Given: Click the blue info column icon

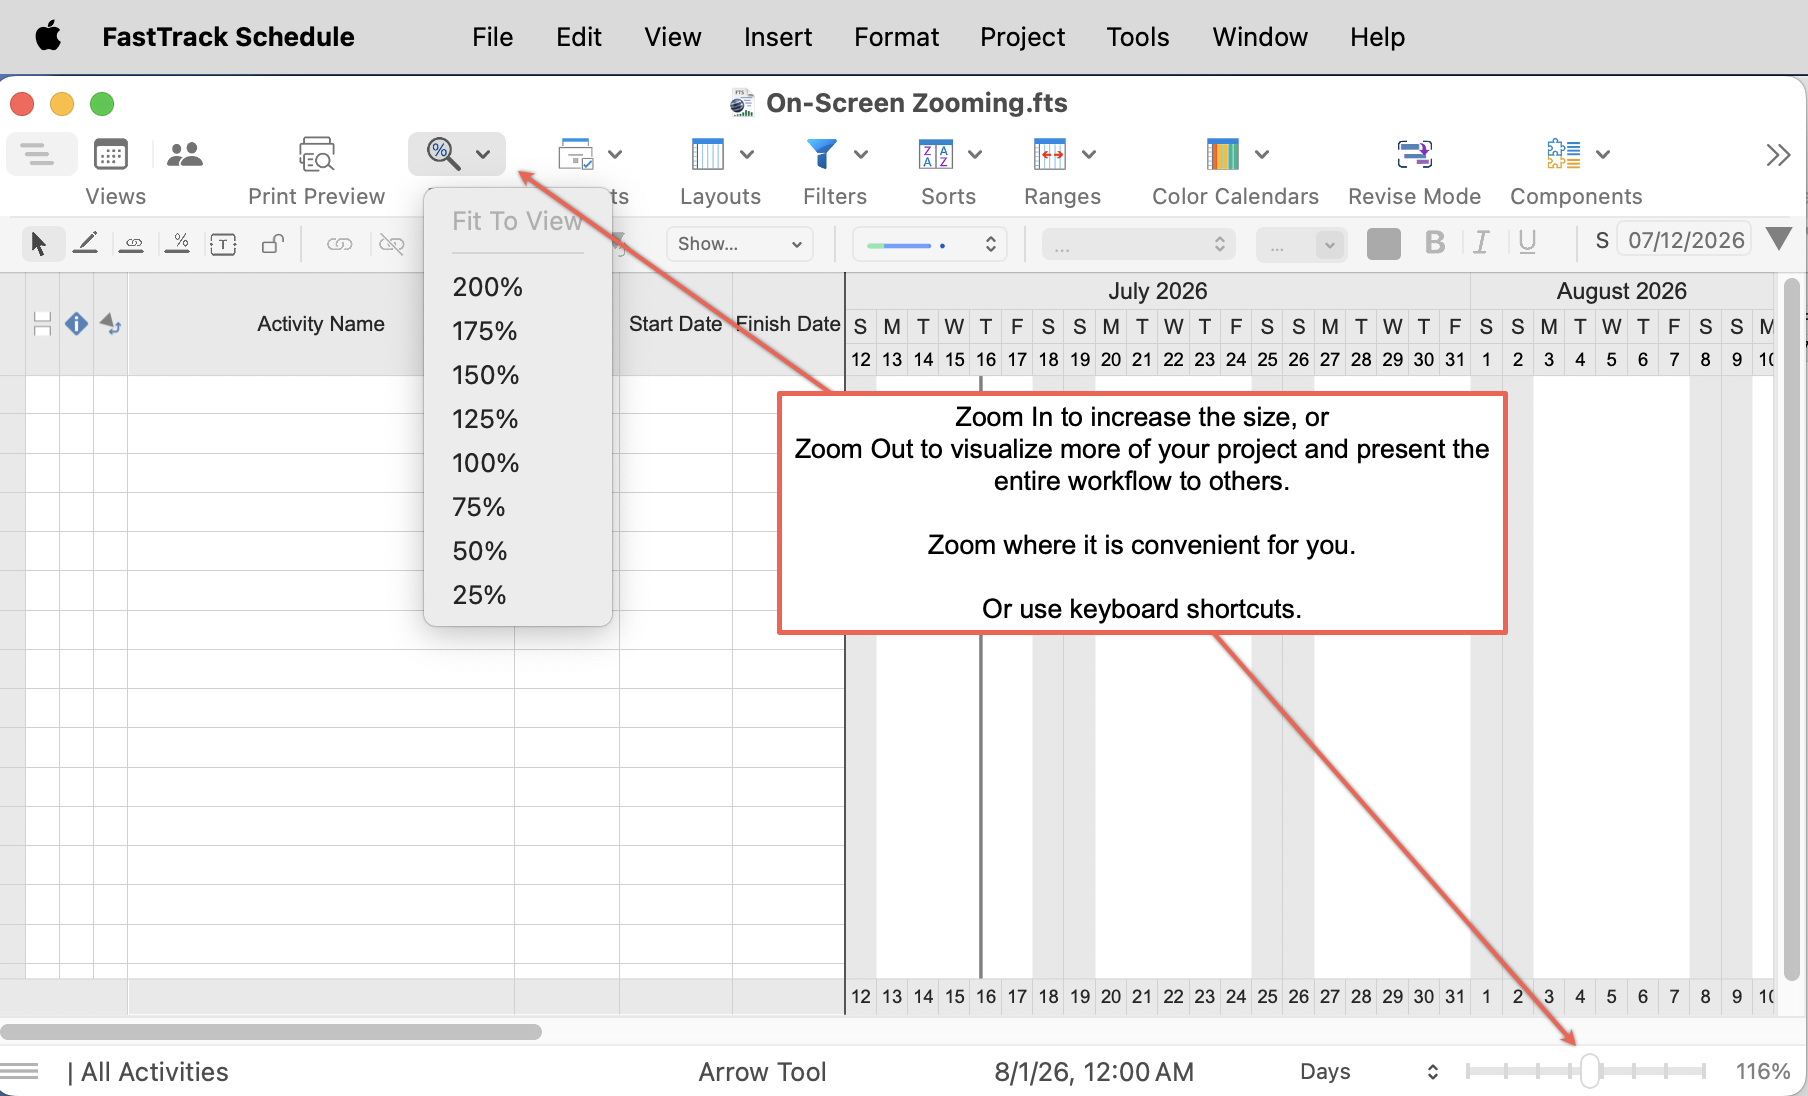Looking at the screenshot, I should coord(76,324).
